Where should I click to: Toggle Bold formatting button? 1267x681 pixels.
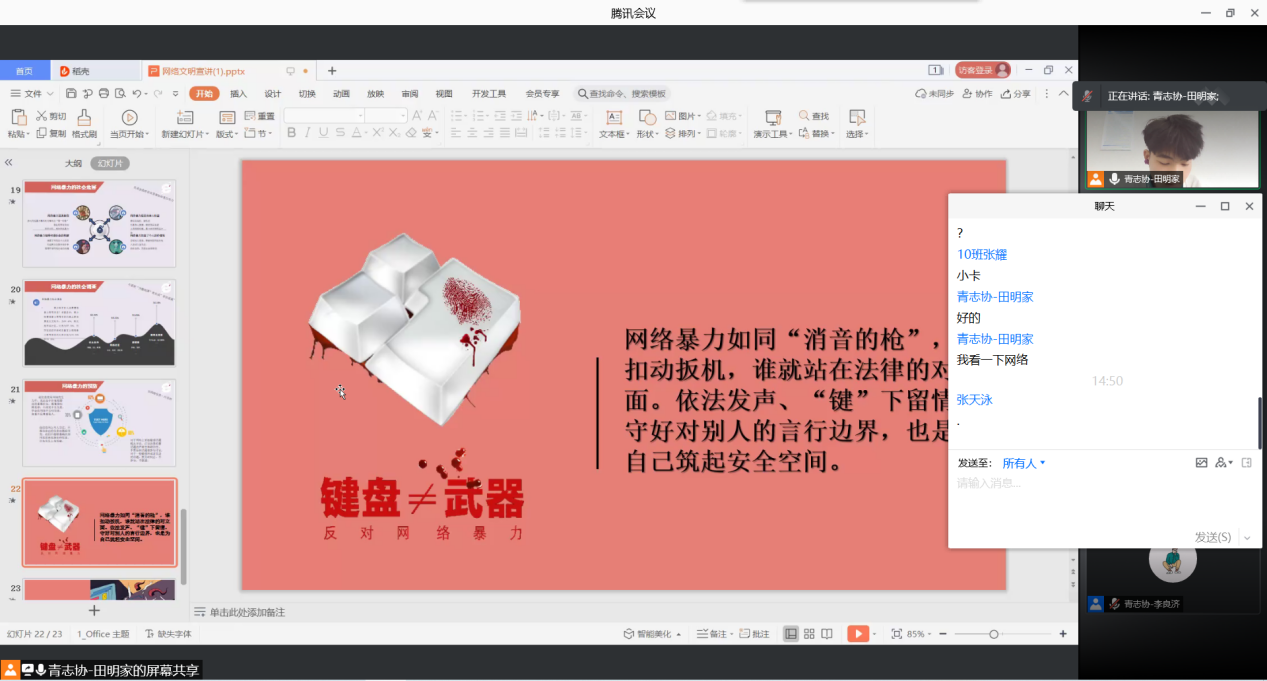click(x=292, y=133)
